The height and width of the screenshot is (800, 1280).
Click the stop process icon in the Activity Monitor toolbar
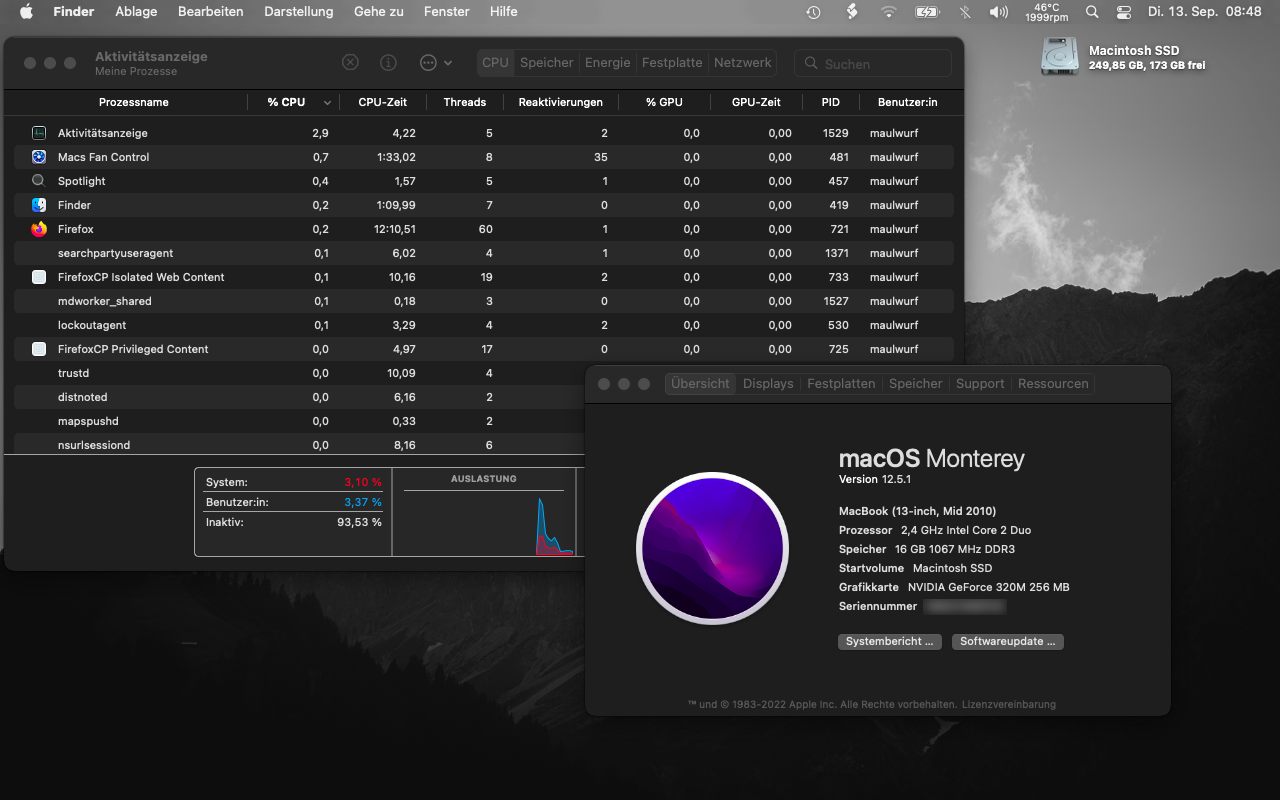(x=350, y=62)
